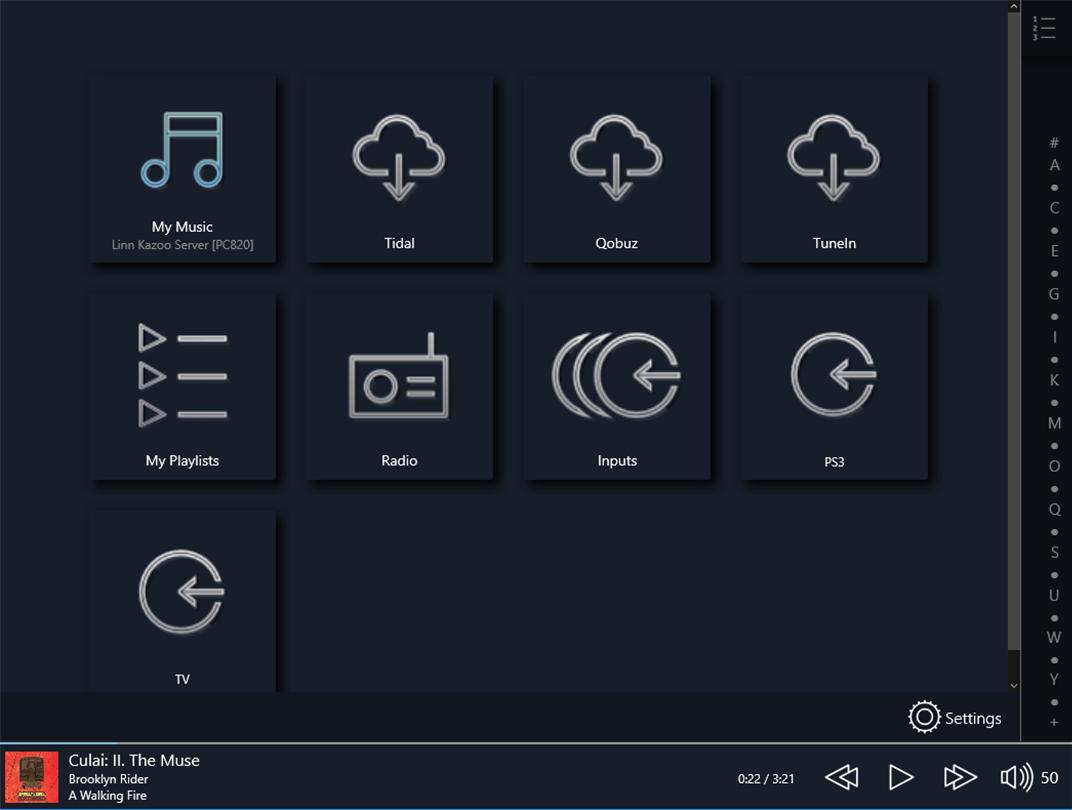Jump to # in the alphabet index
This screenshot has height=810, width=1072.
pyautogui.click(x=1054, y=143)
